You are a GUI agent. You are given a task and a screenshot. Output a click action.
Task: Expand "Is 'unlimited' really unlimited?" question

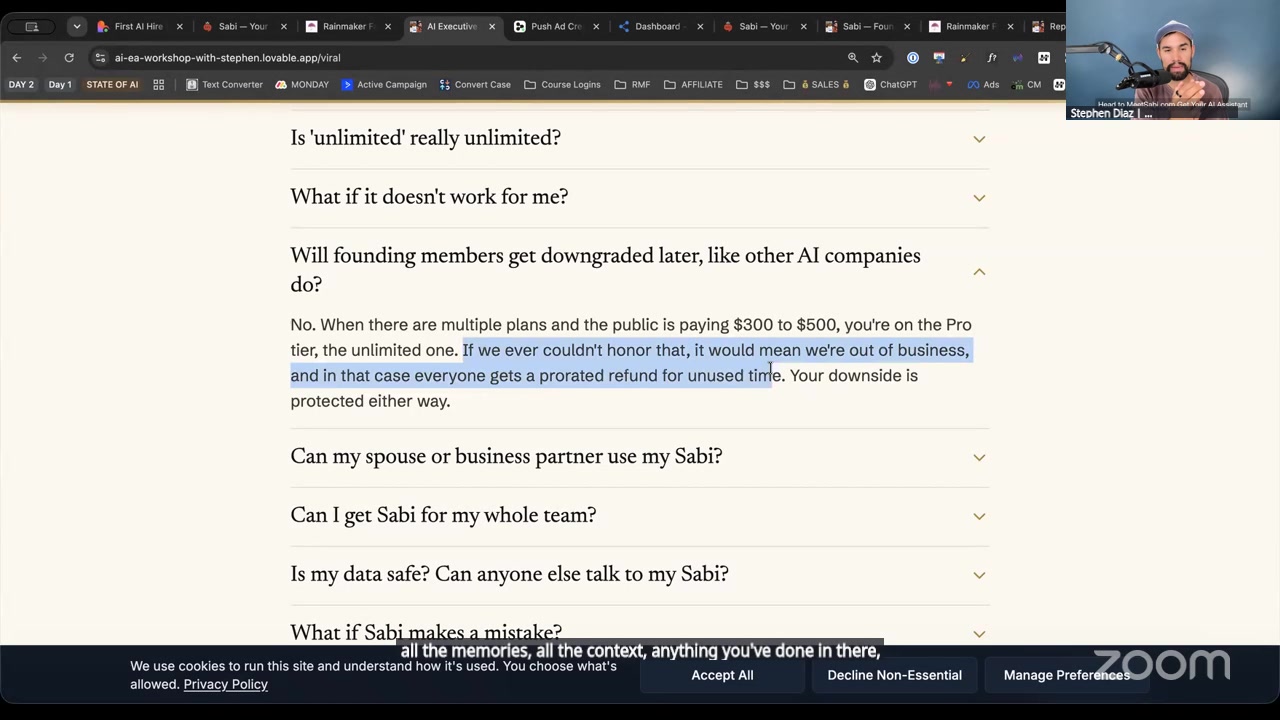coord(639,138)
